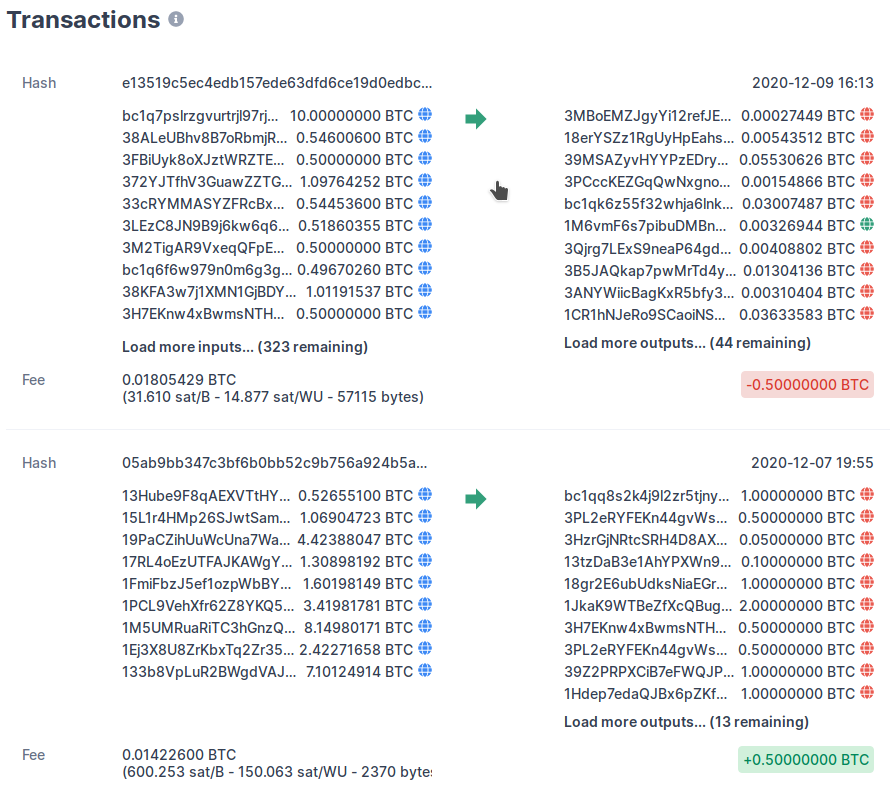Select the date 2020-12-09 16:13
This screenshot has height=792, width=895.
[x=813, y=83]
